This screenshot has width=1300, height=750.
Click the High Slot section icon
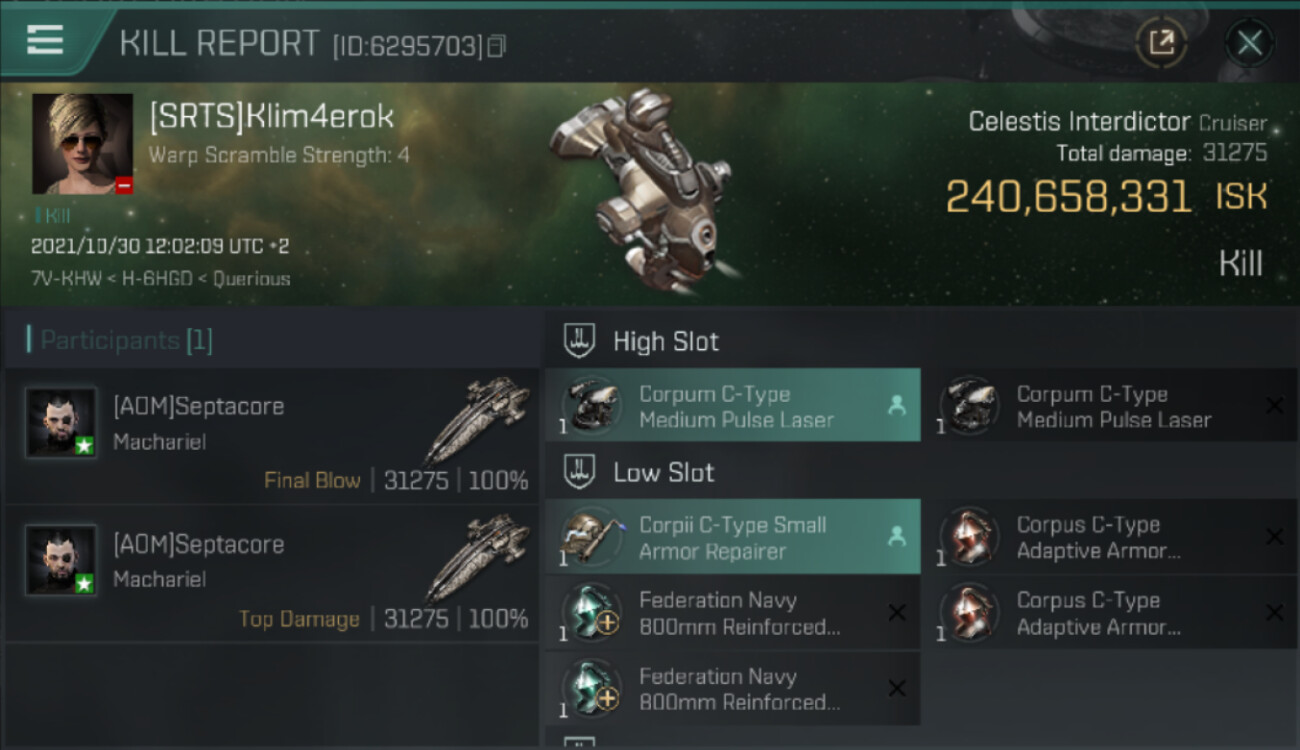point(581,341)
